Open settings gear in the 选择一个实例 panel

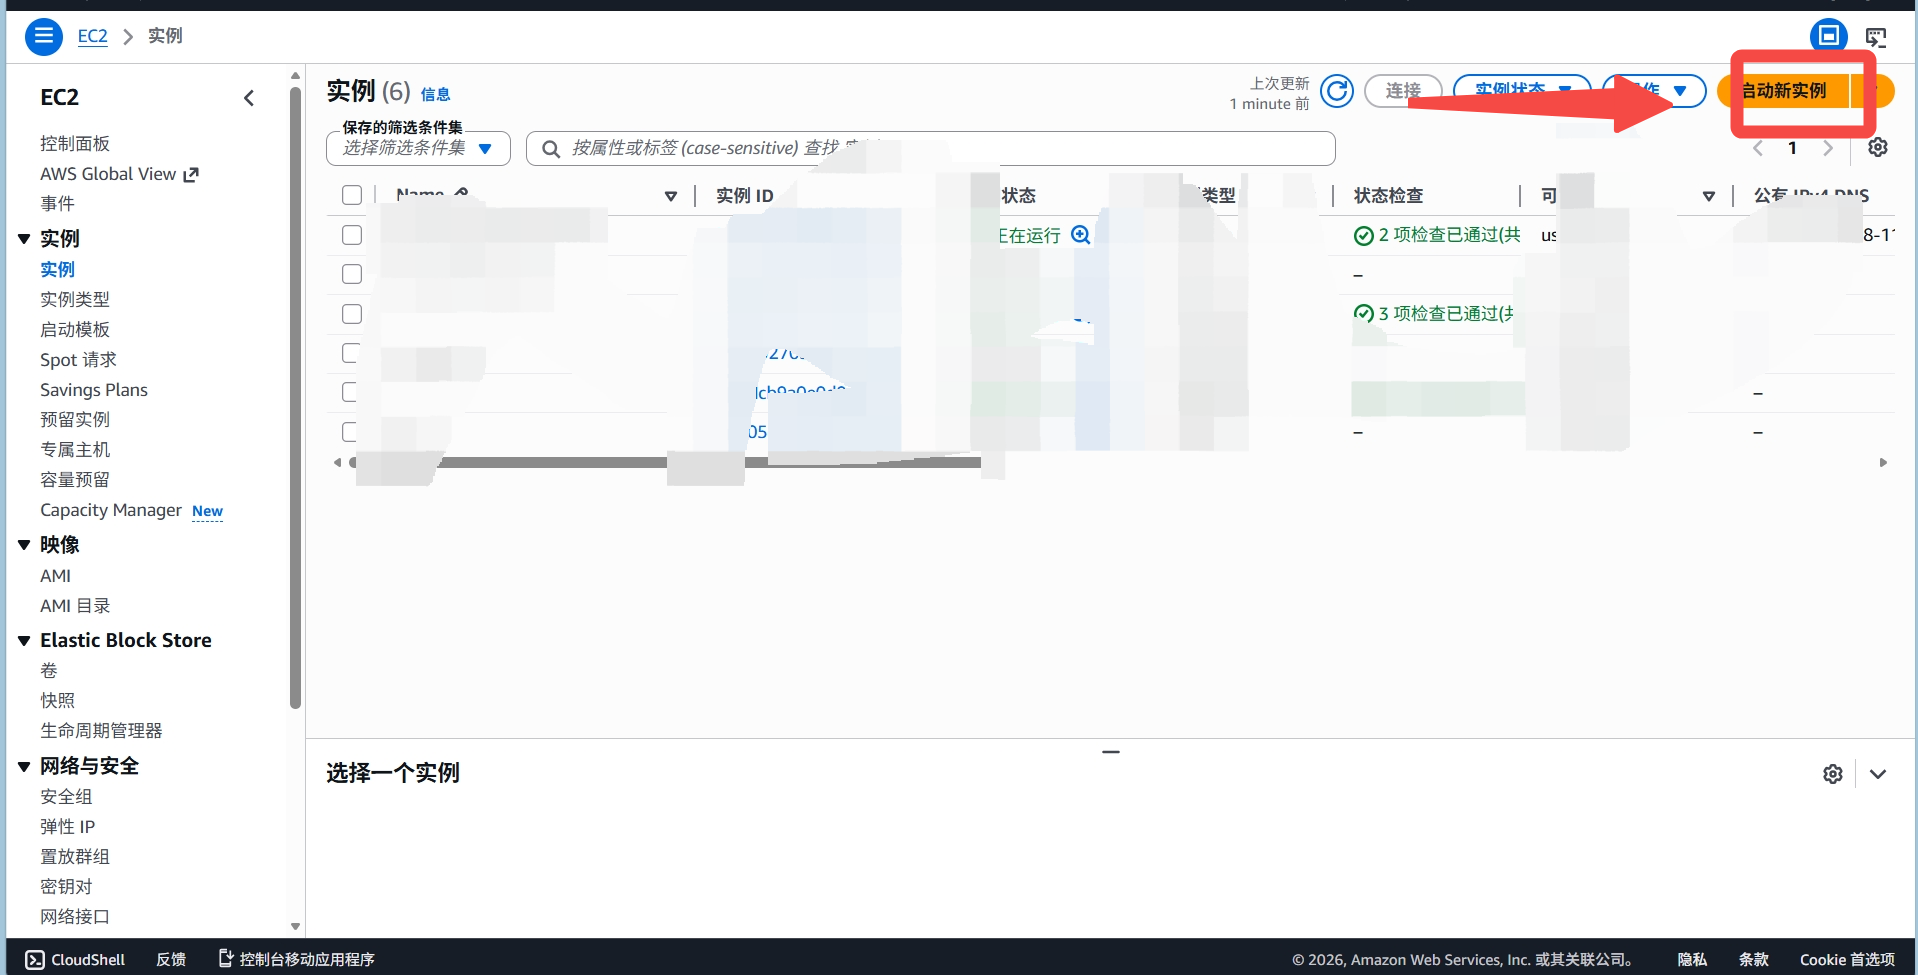click(x=1833, y=774)
